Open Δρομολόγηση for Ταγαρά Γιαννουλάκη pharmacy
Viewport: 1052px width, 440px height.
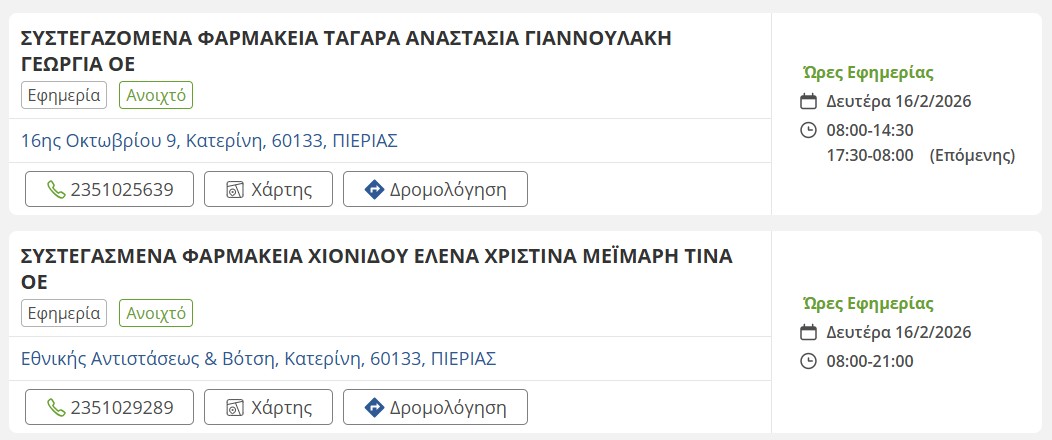[435, 189]
